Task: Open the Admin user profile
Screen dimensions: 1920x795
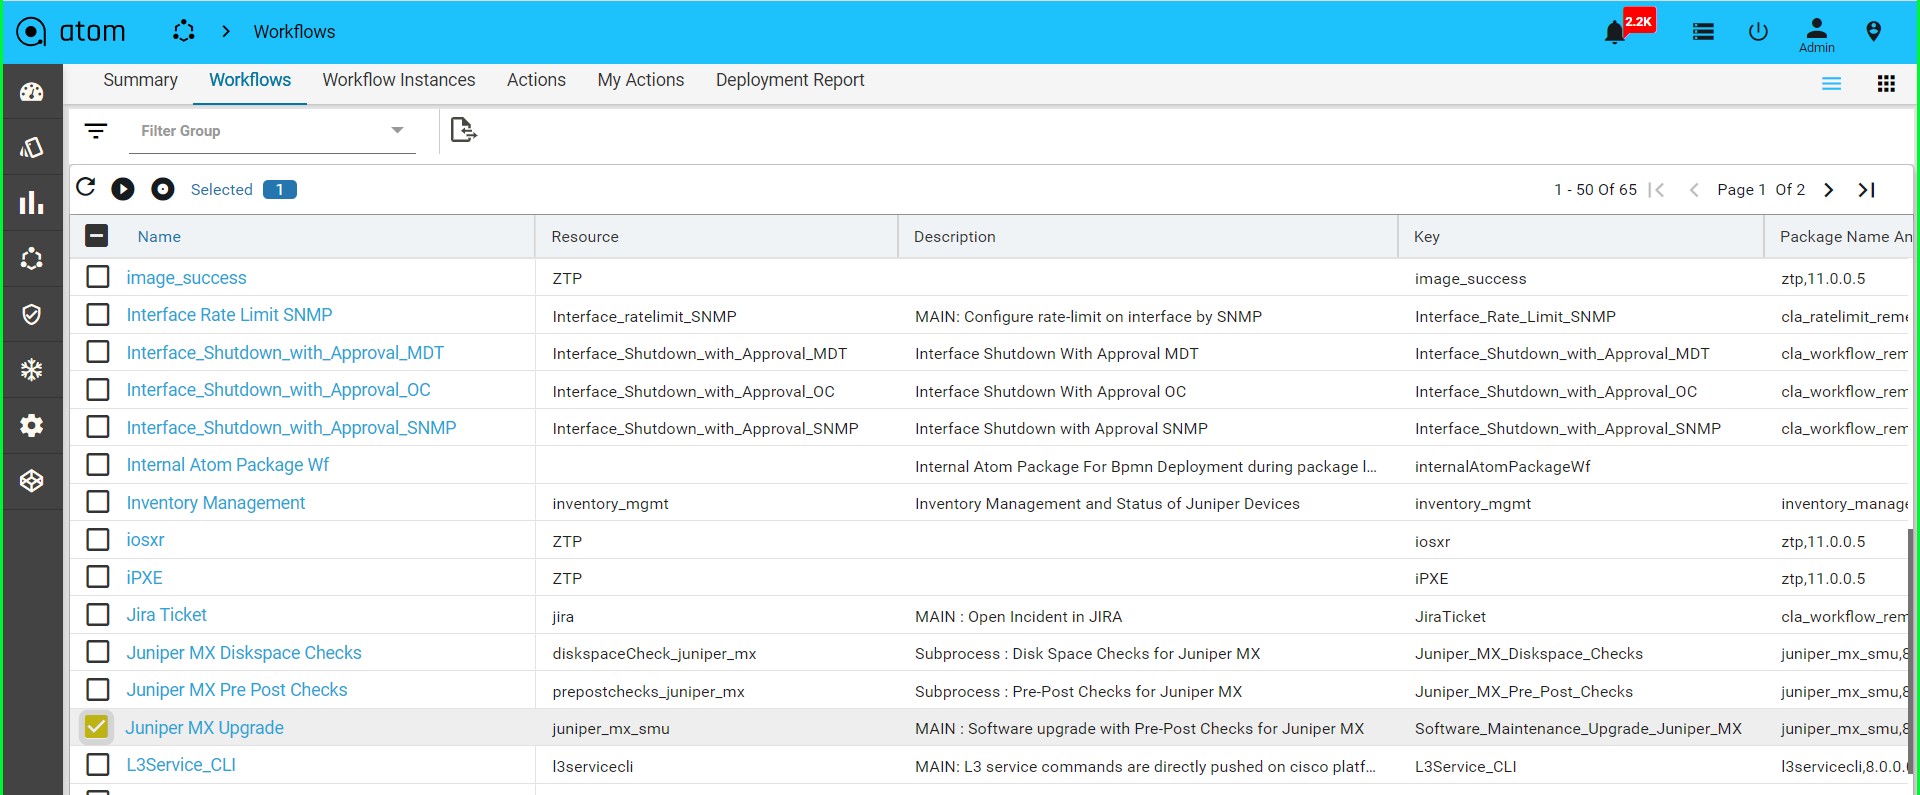Action: click(x=1817, y=35)
